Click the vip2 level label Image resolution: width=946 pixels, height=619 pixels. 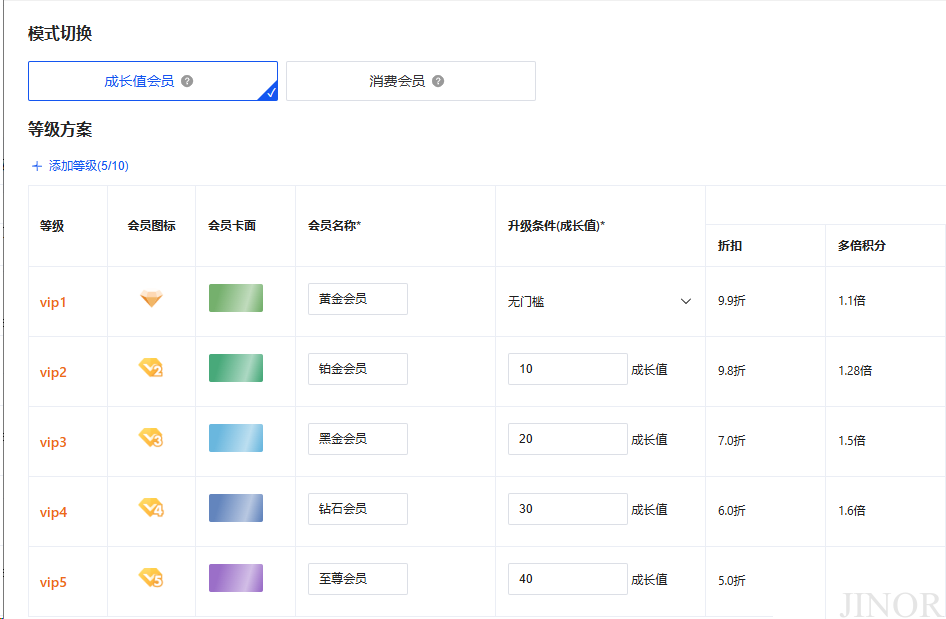point(53,372)
